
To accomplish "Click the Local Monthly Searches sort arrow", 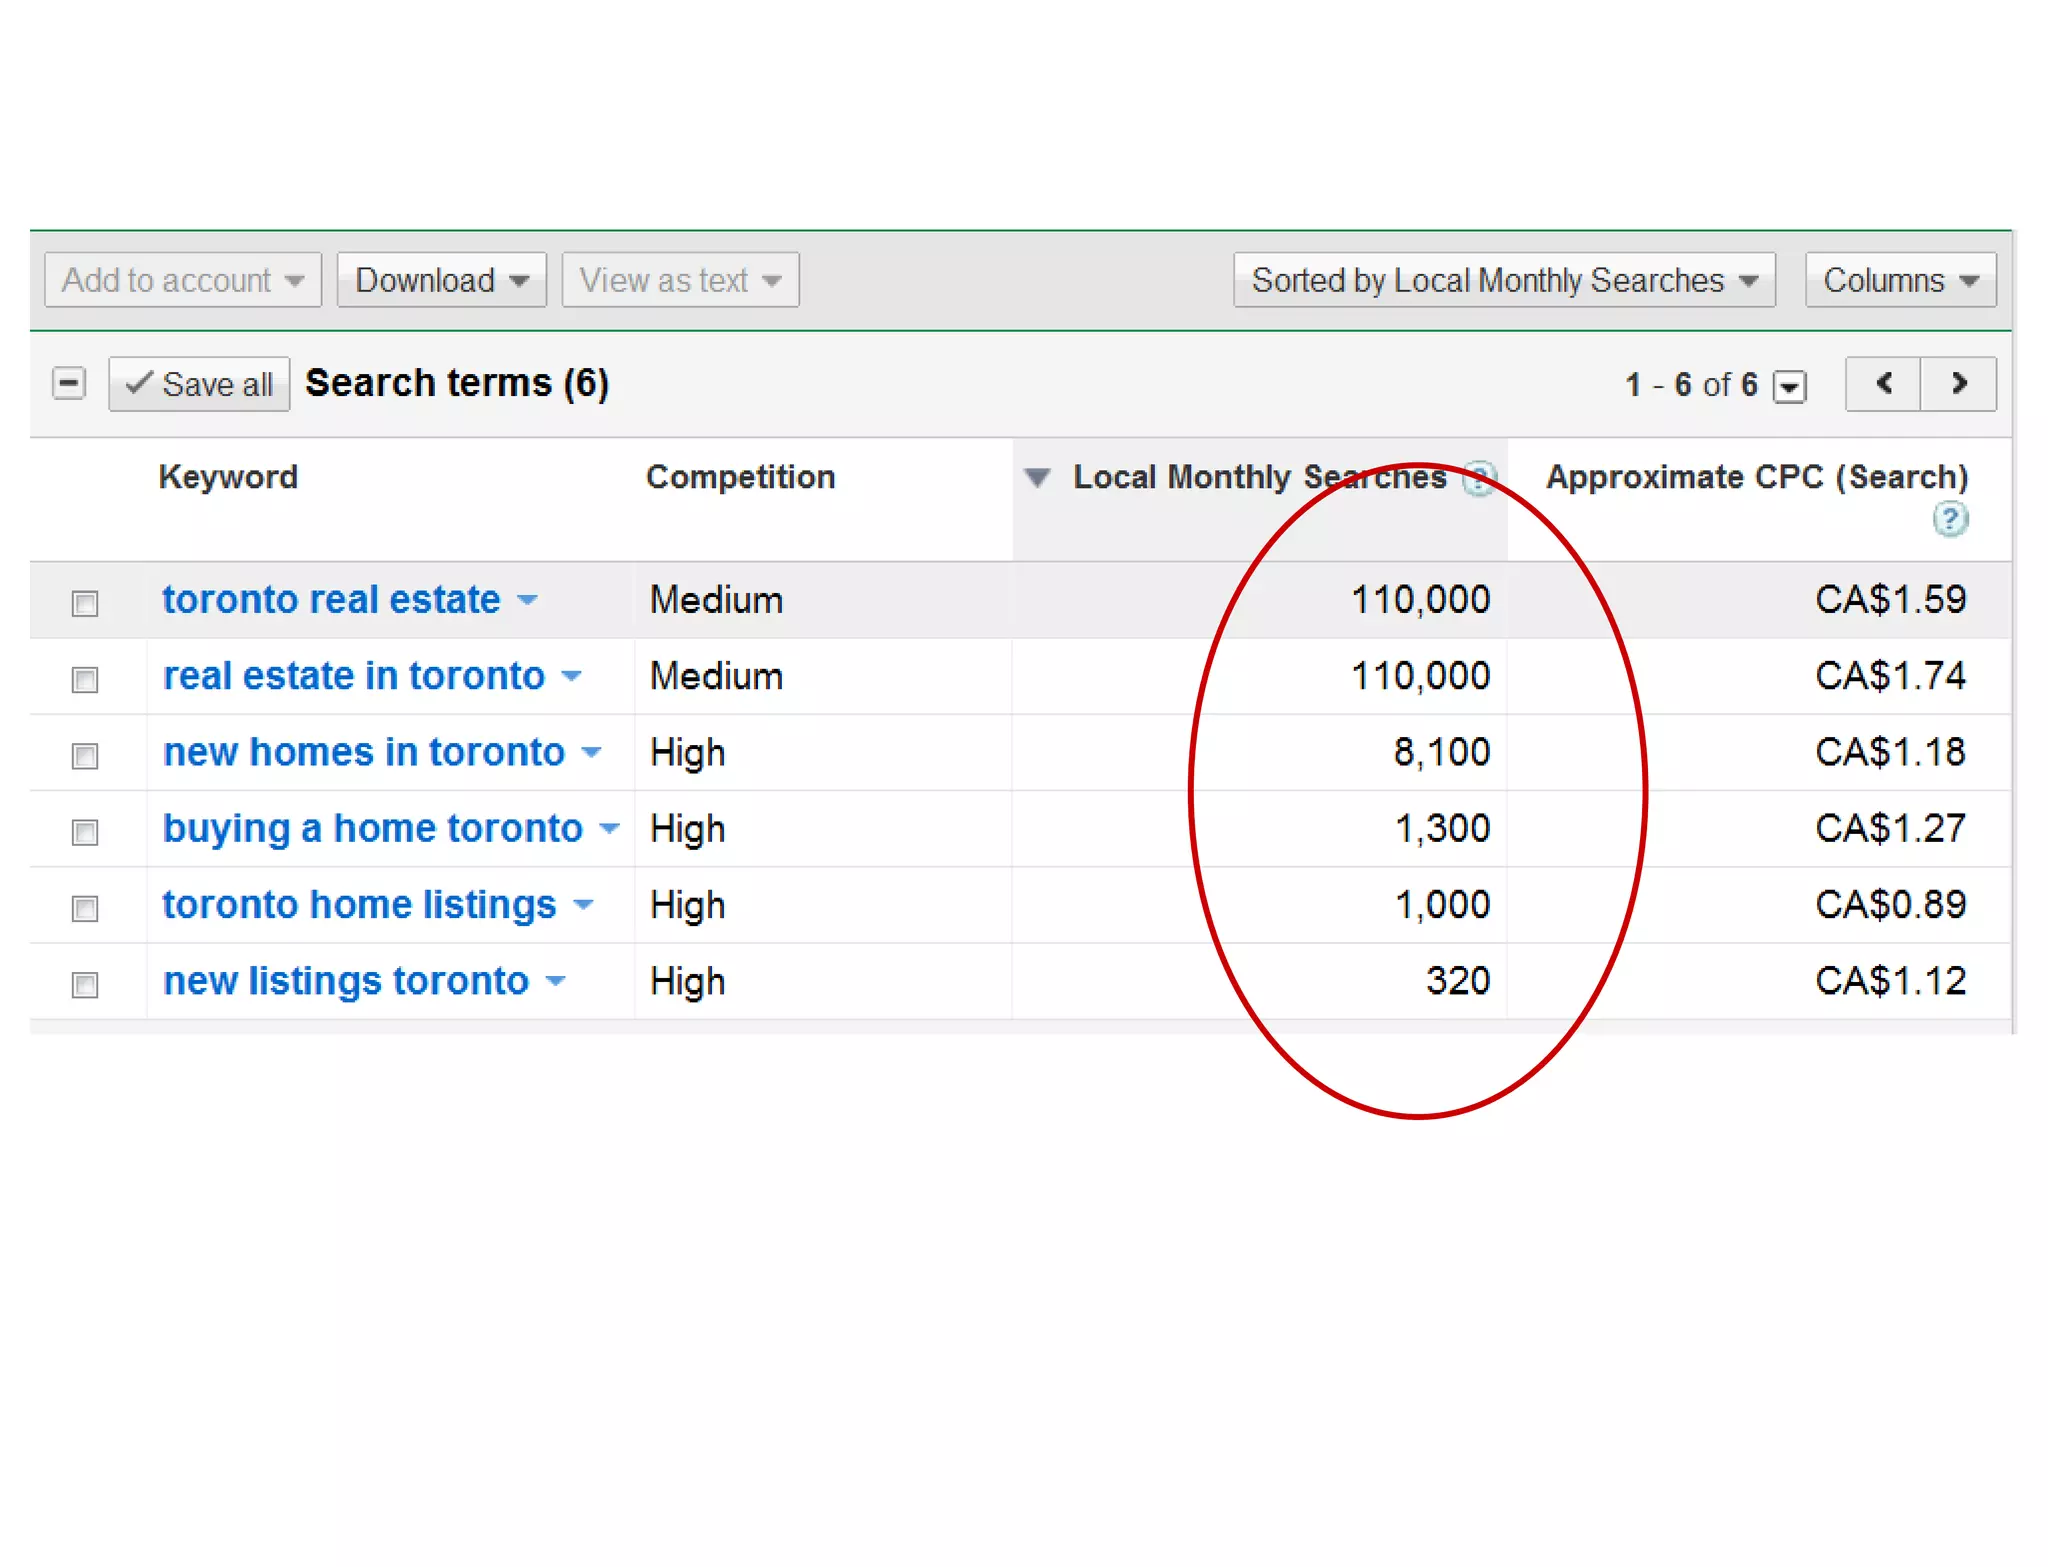I will pyautogui.click(x=1038, y=478).
